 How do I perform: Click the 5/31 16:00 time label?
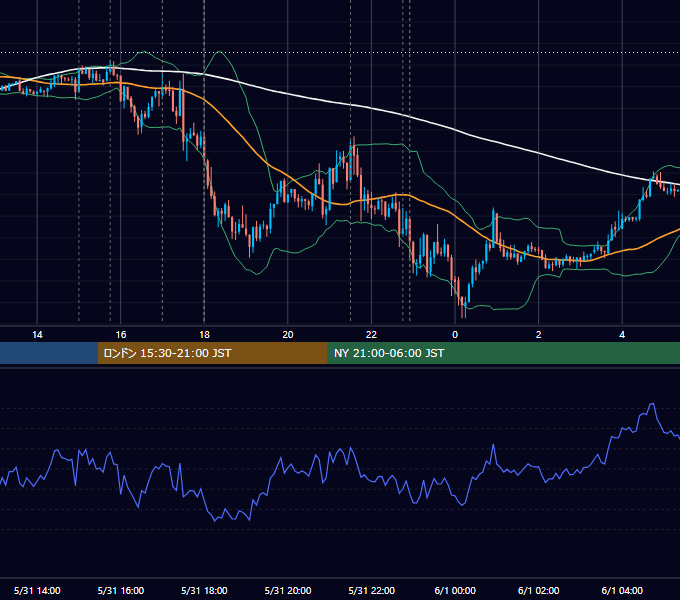pos(121,590)
